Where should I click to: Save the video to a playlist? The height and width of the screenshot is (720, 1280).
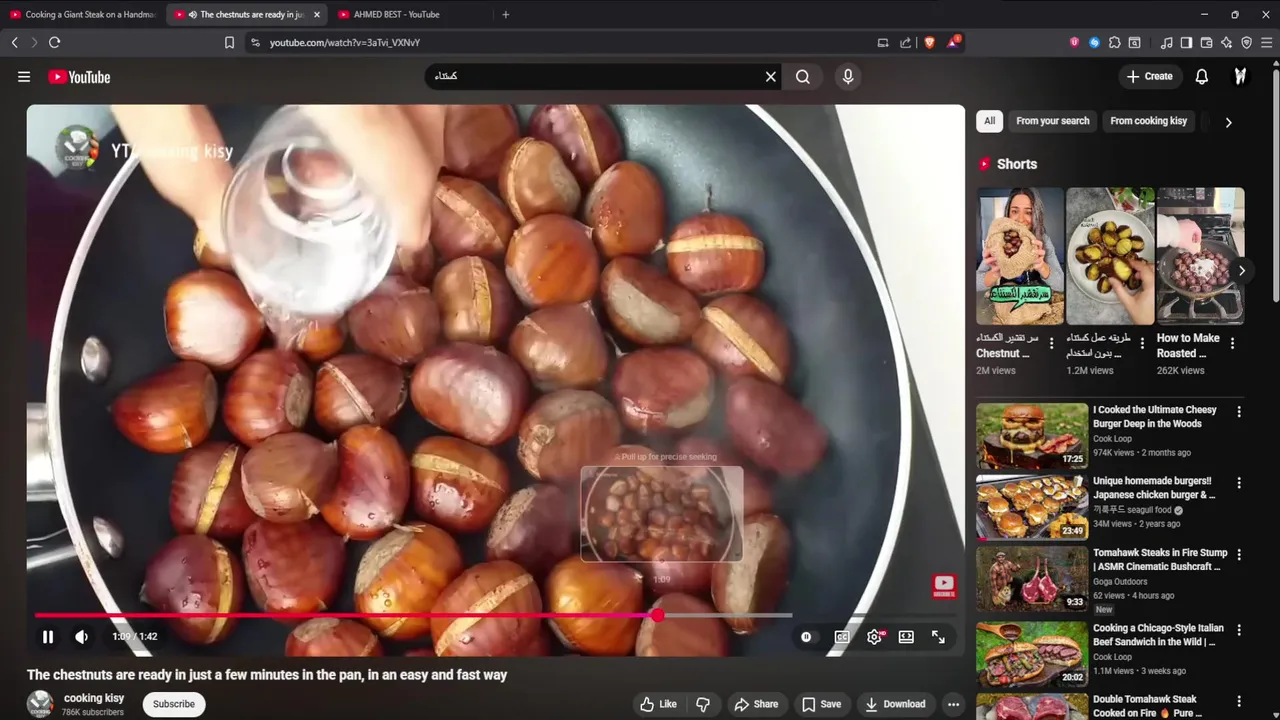pos(821,704)
